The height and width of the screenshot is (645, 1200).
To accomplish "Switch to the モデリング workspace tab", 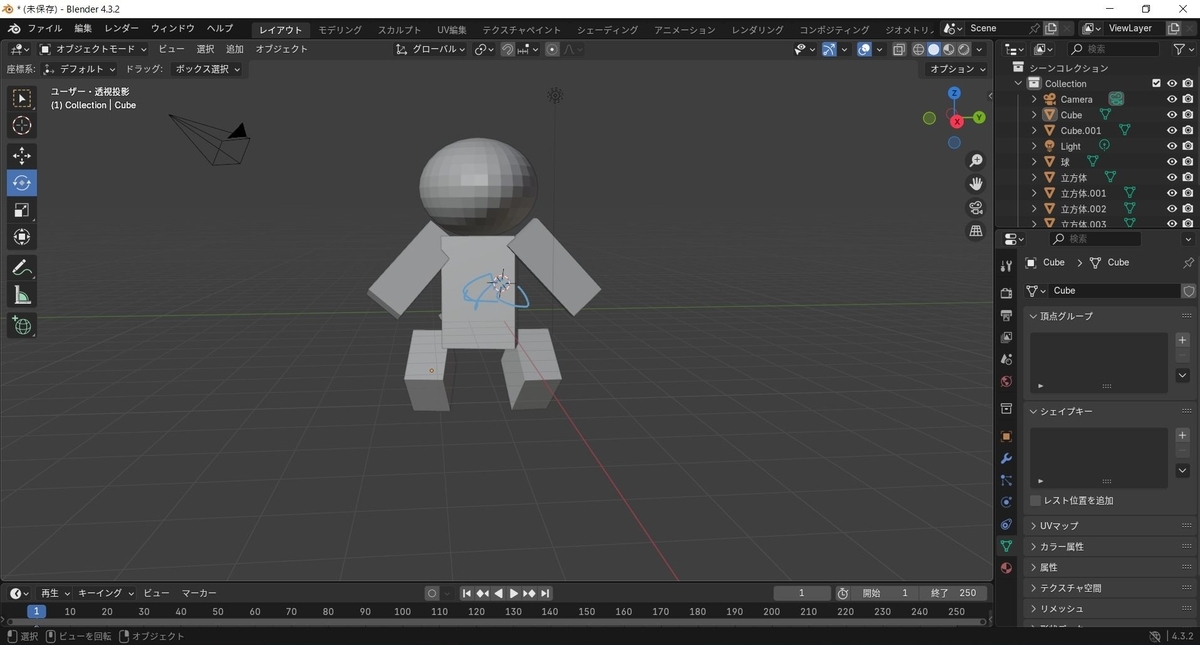I will 339,29.
